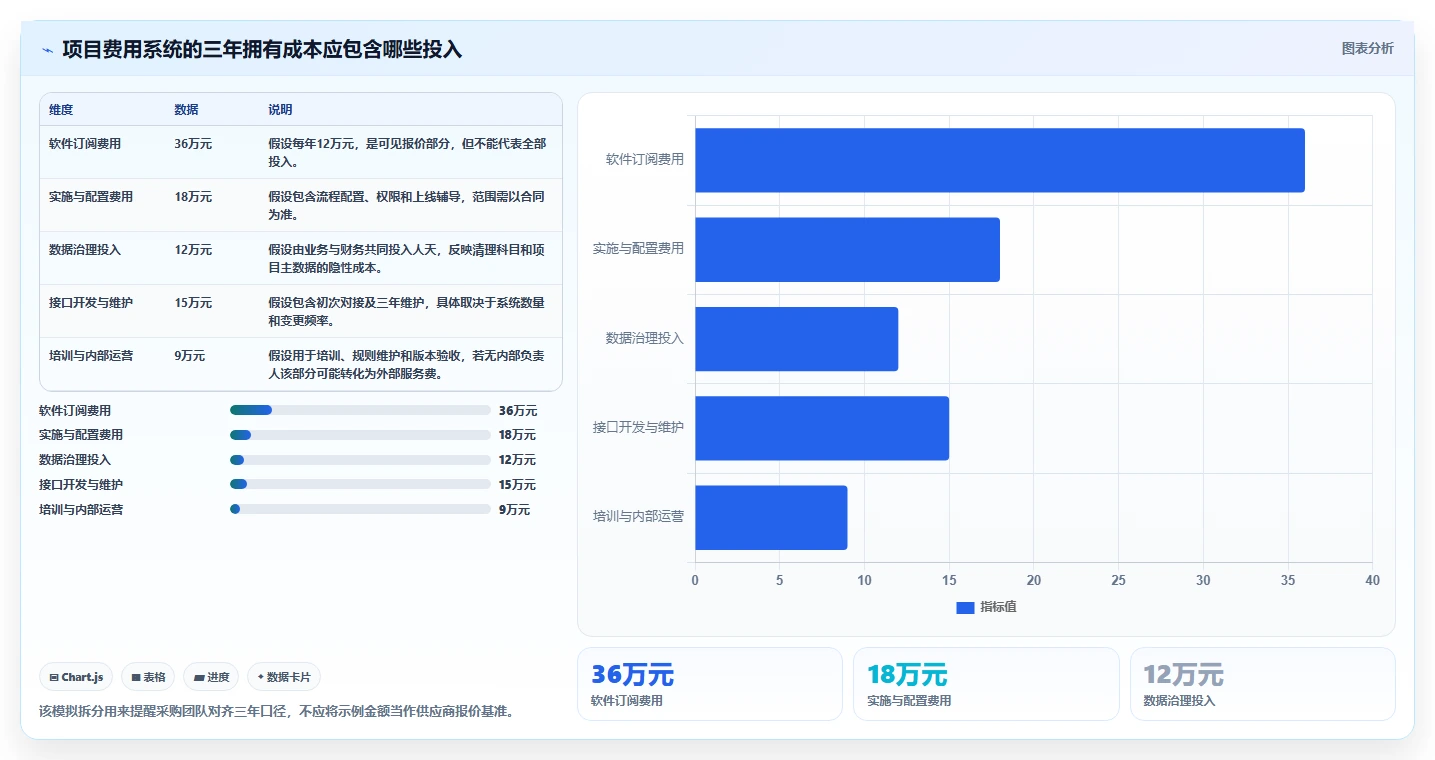Click the 培训与内部运营 table row label

tap(91, 356)
